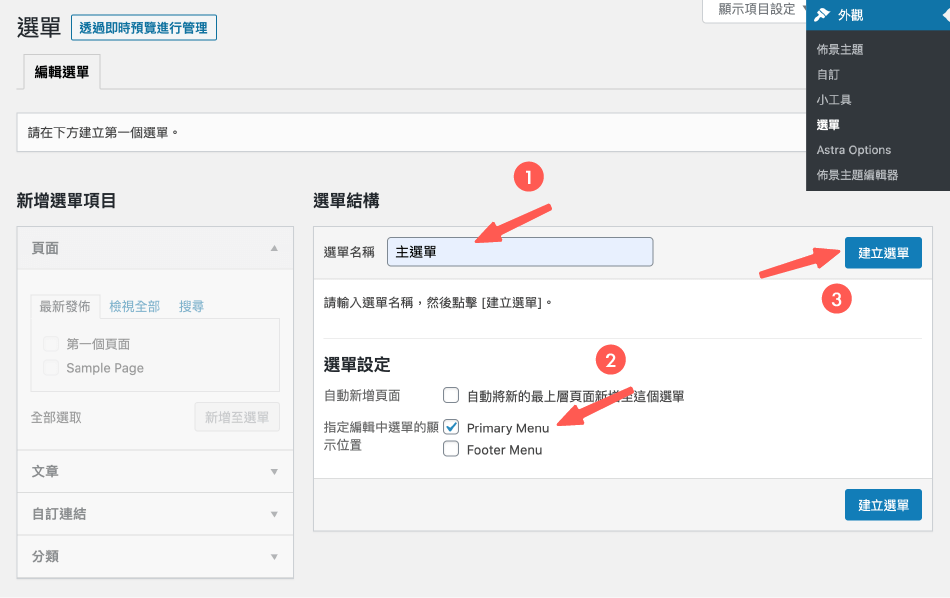Screen dimensions: 950x598
Task: Switch to the 檢視全部 tab
Action: [135, 307]
